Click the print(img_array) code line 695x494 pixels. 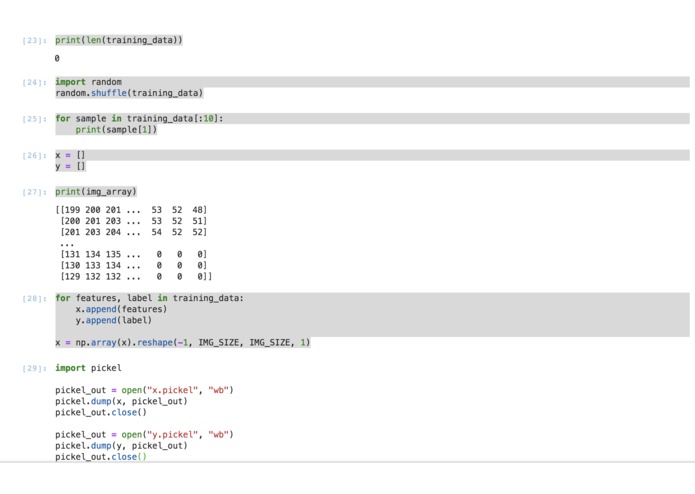[96, 192]
